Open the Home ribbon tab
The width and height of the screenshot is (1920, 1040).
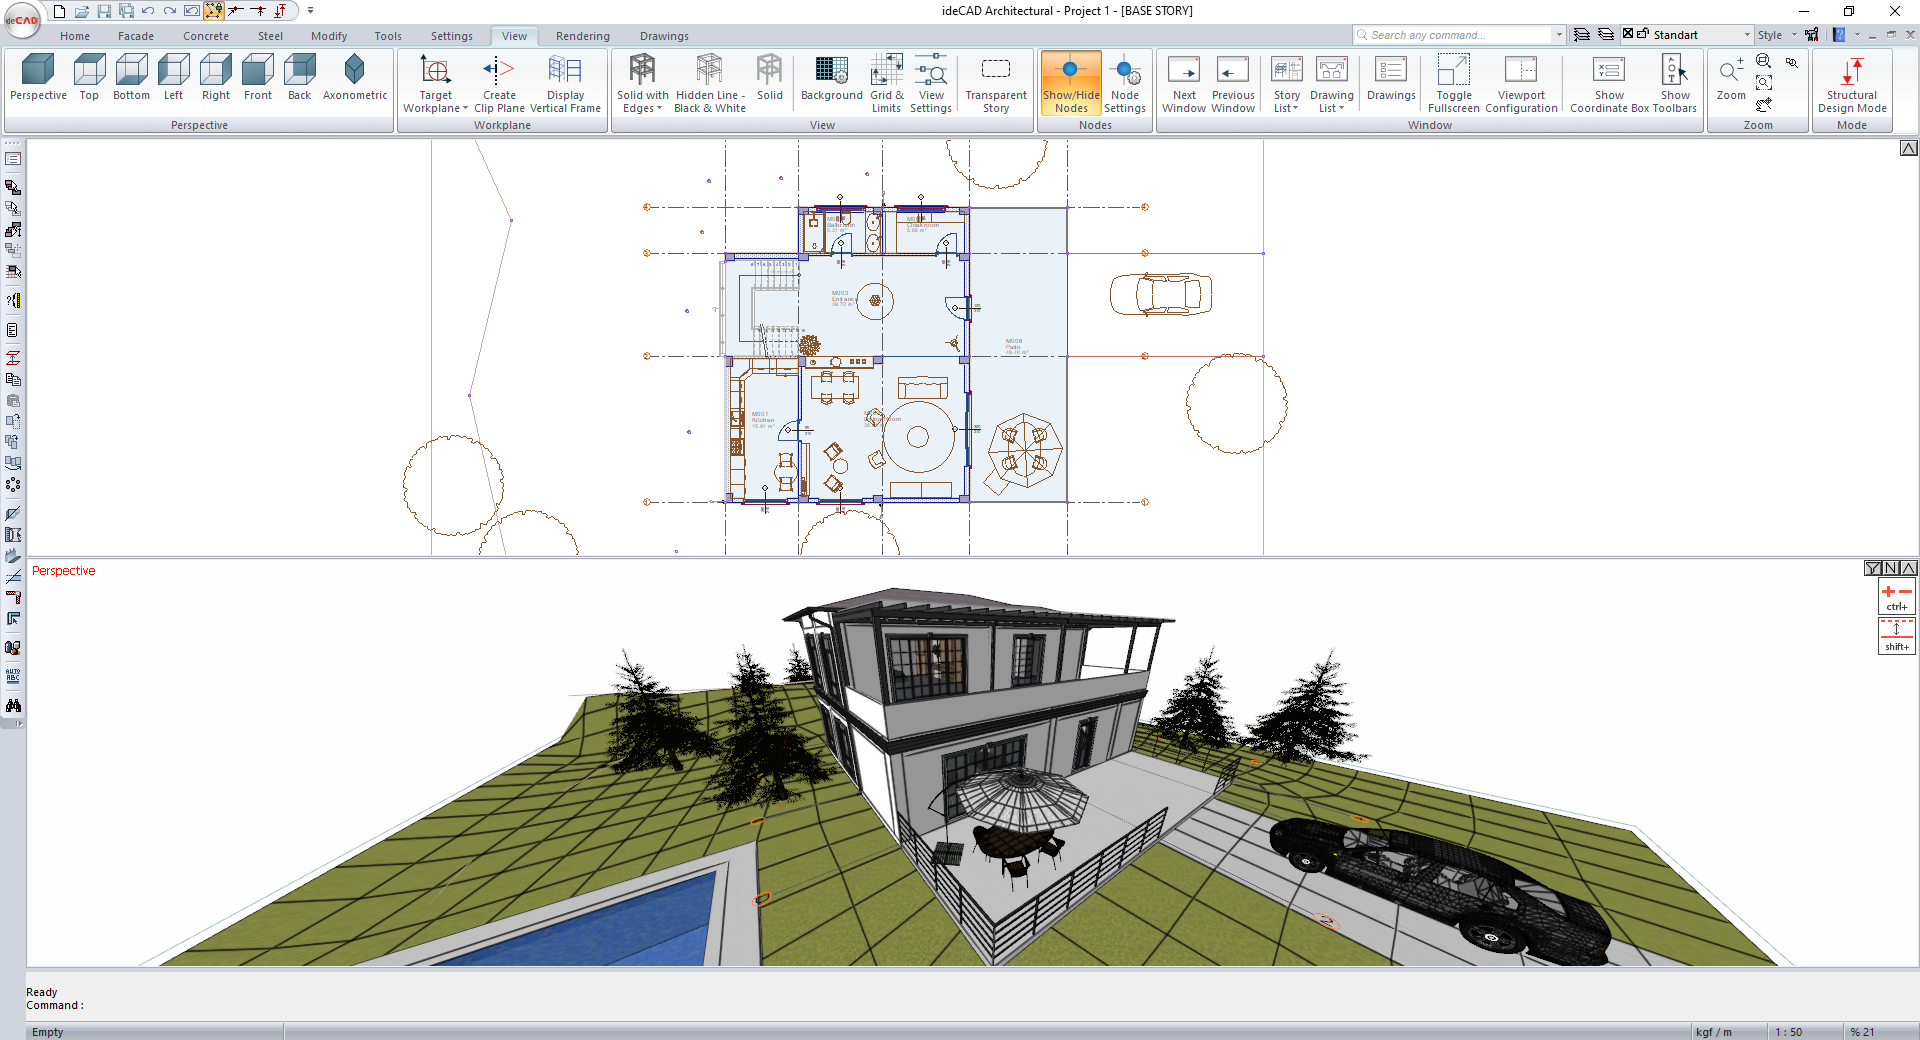coord(75,36)
